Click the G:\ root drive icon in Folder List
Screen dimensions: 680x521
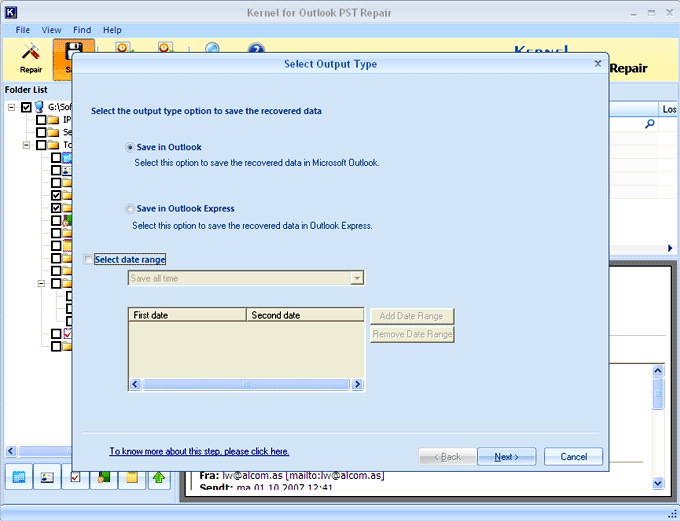pyautogui.click(x=39, y=107)
